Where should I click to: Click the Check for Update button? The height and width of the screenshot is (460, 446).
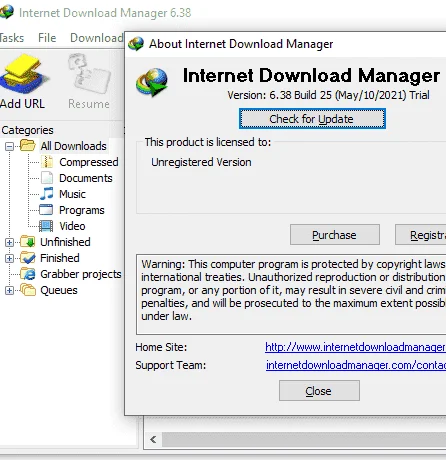[x=312, y=119]
